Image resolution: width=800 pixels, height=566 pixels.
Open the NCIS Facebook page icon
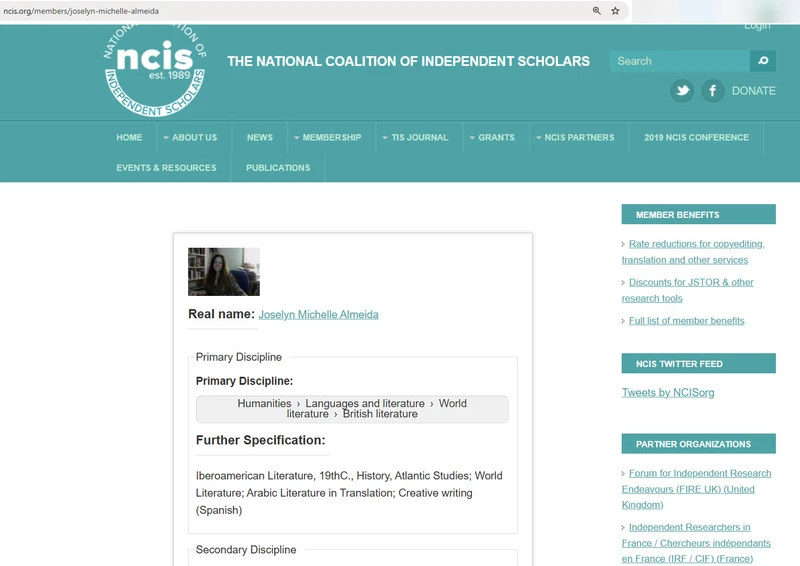pyautogui.click(x=712, y=91)
